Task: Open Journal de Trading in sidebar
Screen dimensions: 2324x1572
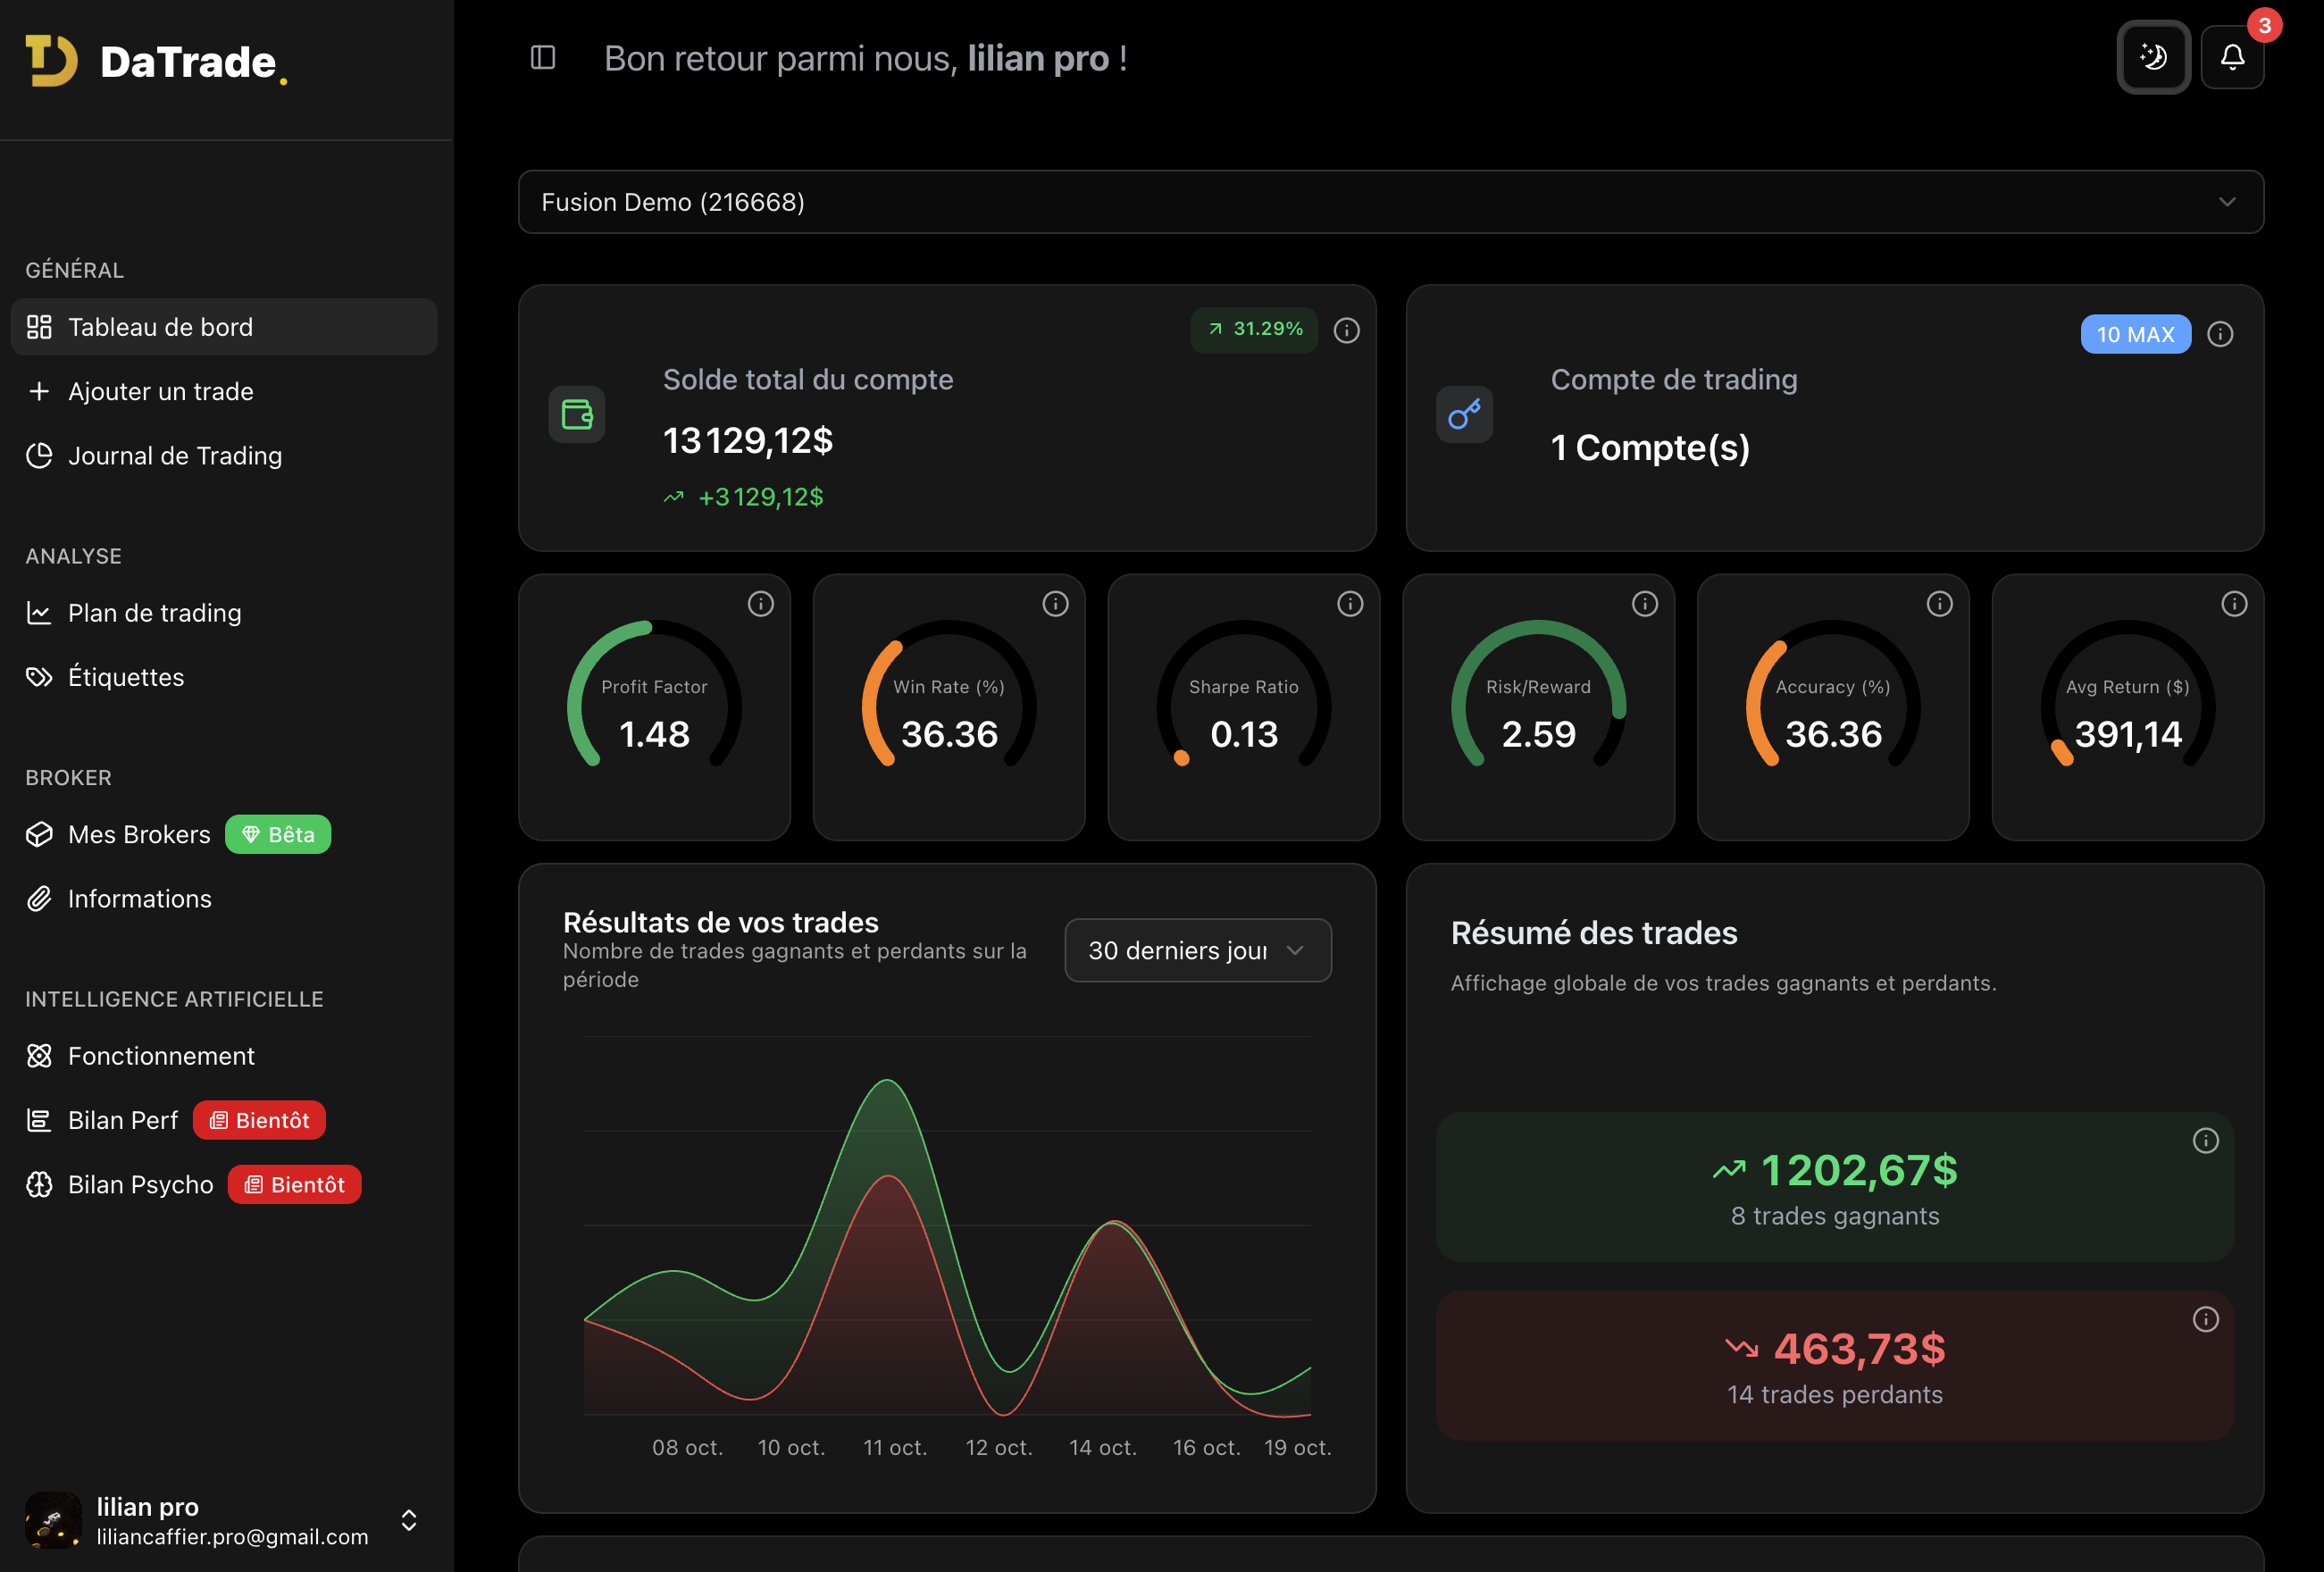Action: pyautogui.click(x=175, y=456)
